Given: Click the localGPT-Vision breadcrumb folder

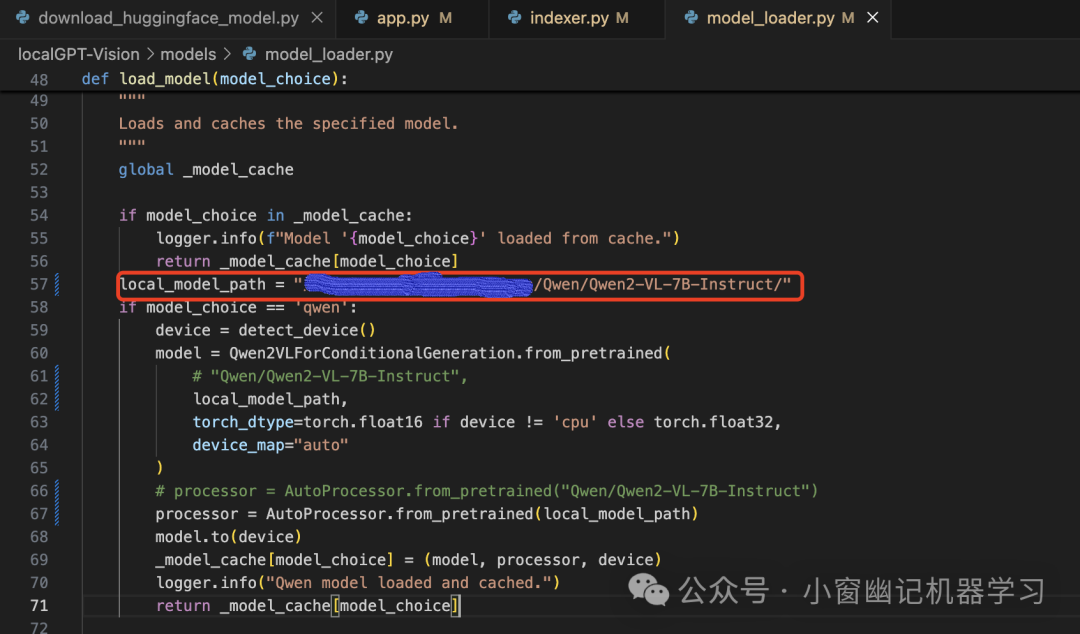Looking at the screenshot, I should pos(79,54).
